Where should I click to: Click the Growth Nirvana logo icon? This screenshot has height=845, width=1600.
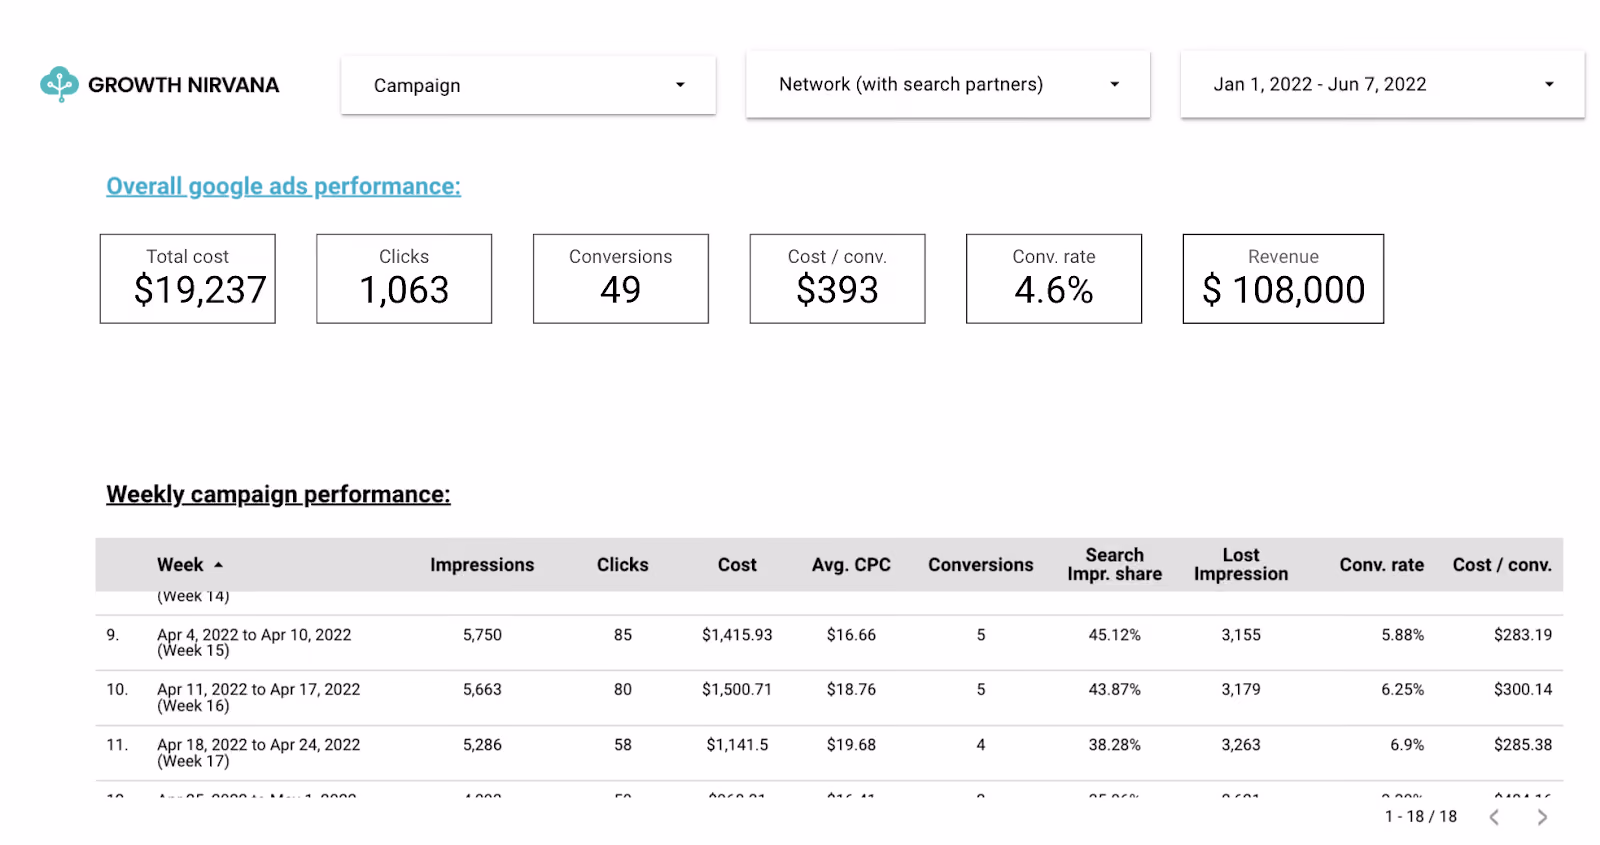coord(59,85)
